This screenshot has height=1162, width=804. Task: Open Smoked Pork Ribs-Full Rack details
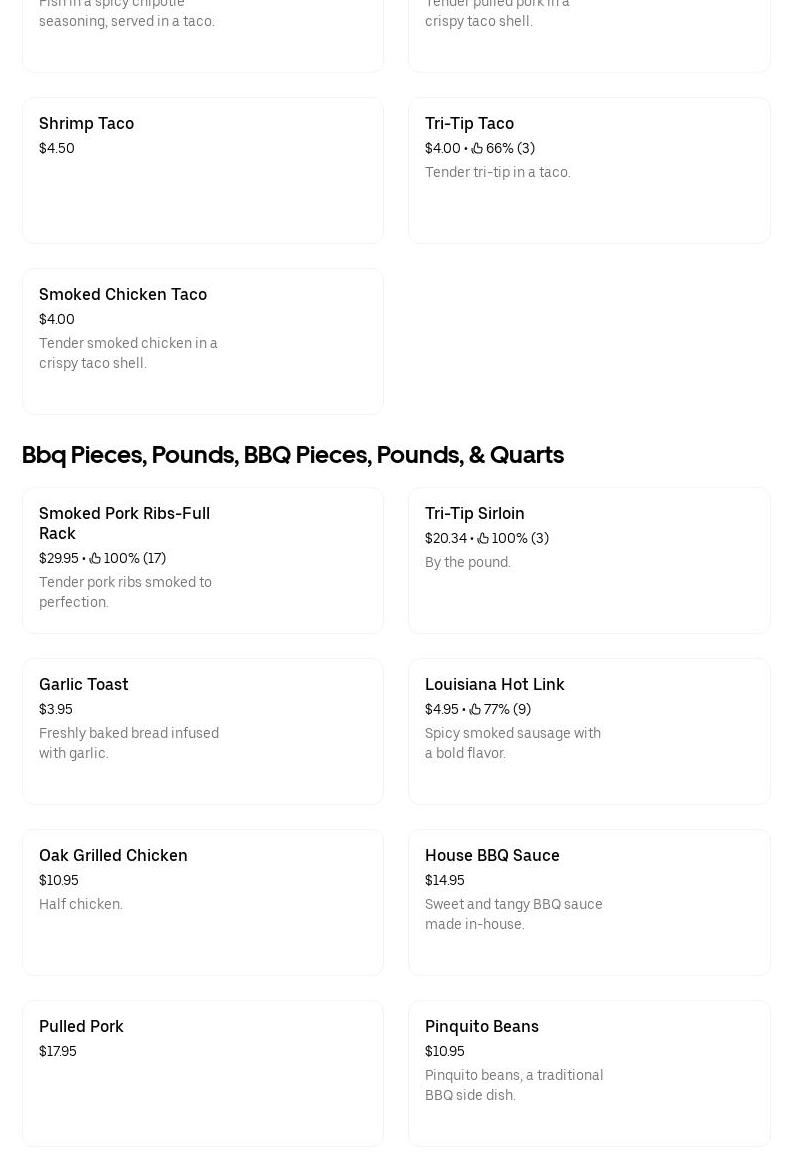click(x=203, y=560)
